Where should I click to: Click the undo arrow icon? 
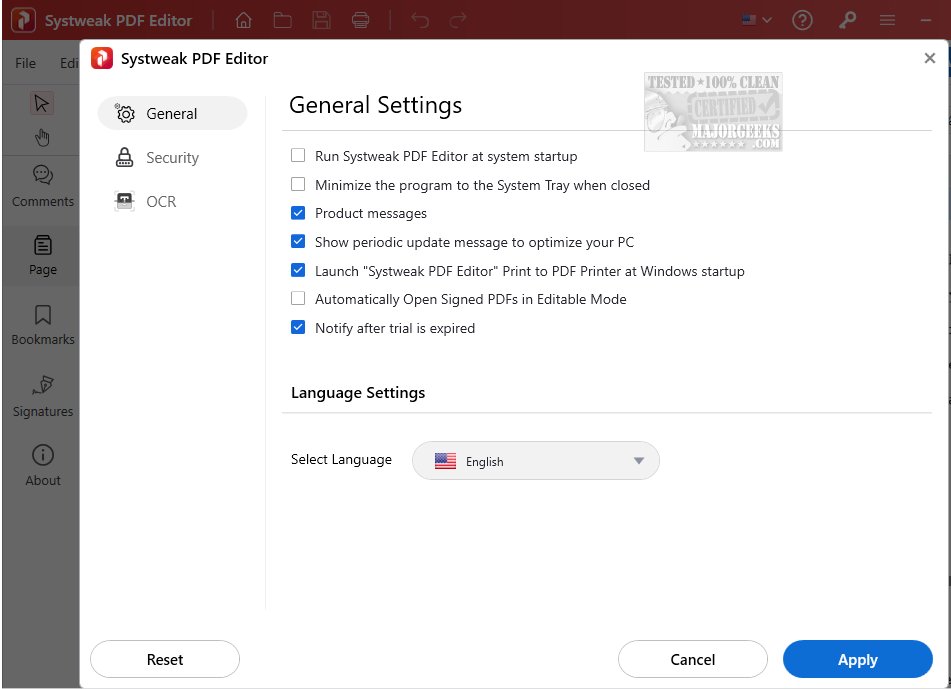coord(420,20)
